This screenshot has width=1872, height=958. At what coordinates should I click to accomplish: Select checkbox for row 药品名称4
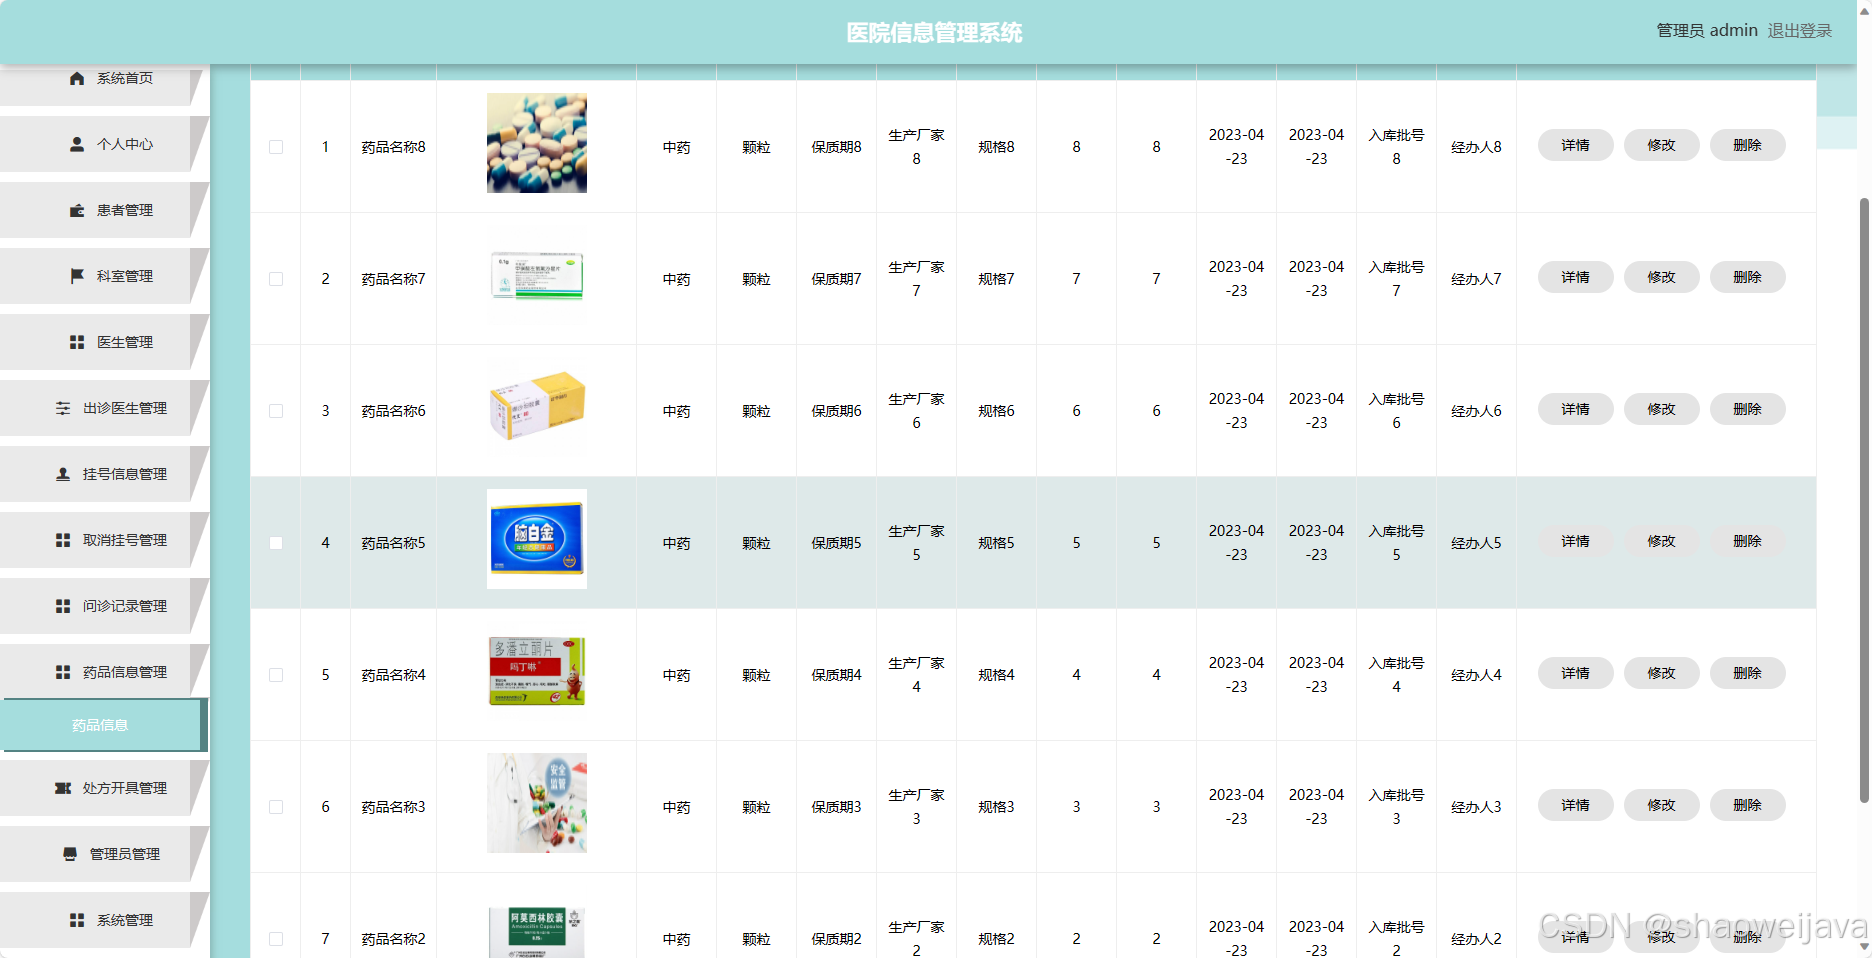pos(276,675)
